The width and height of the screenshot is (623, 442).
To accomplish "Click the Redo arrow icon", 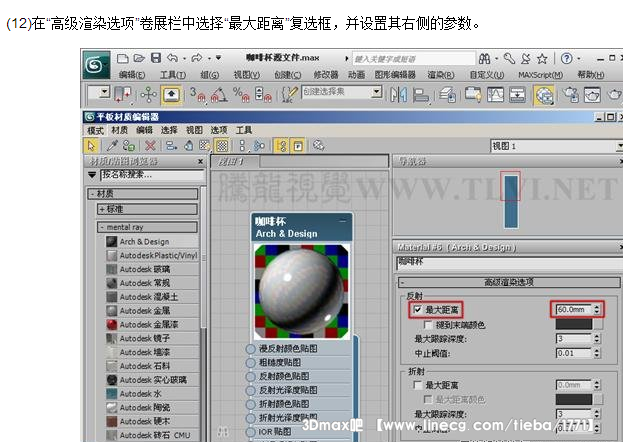I will click(x=197, y=58).
